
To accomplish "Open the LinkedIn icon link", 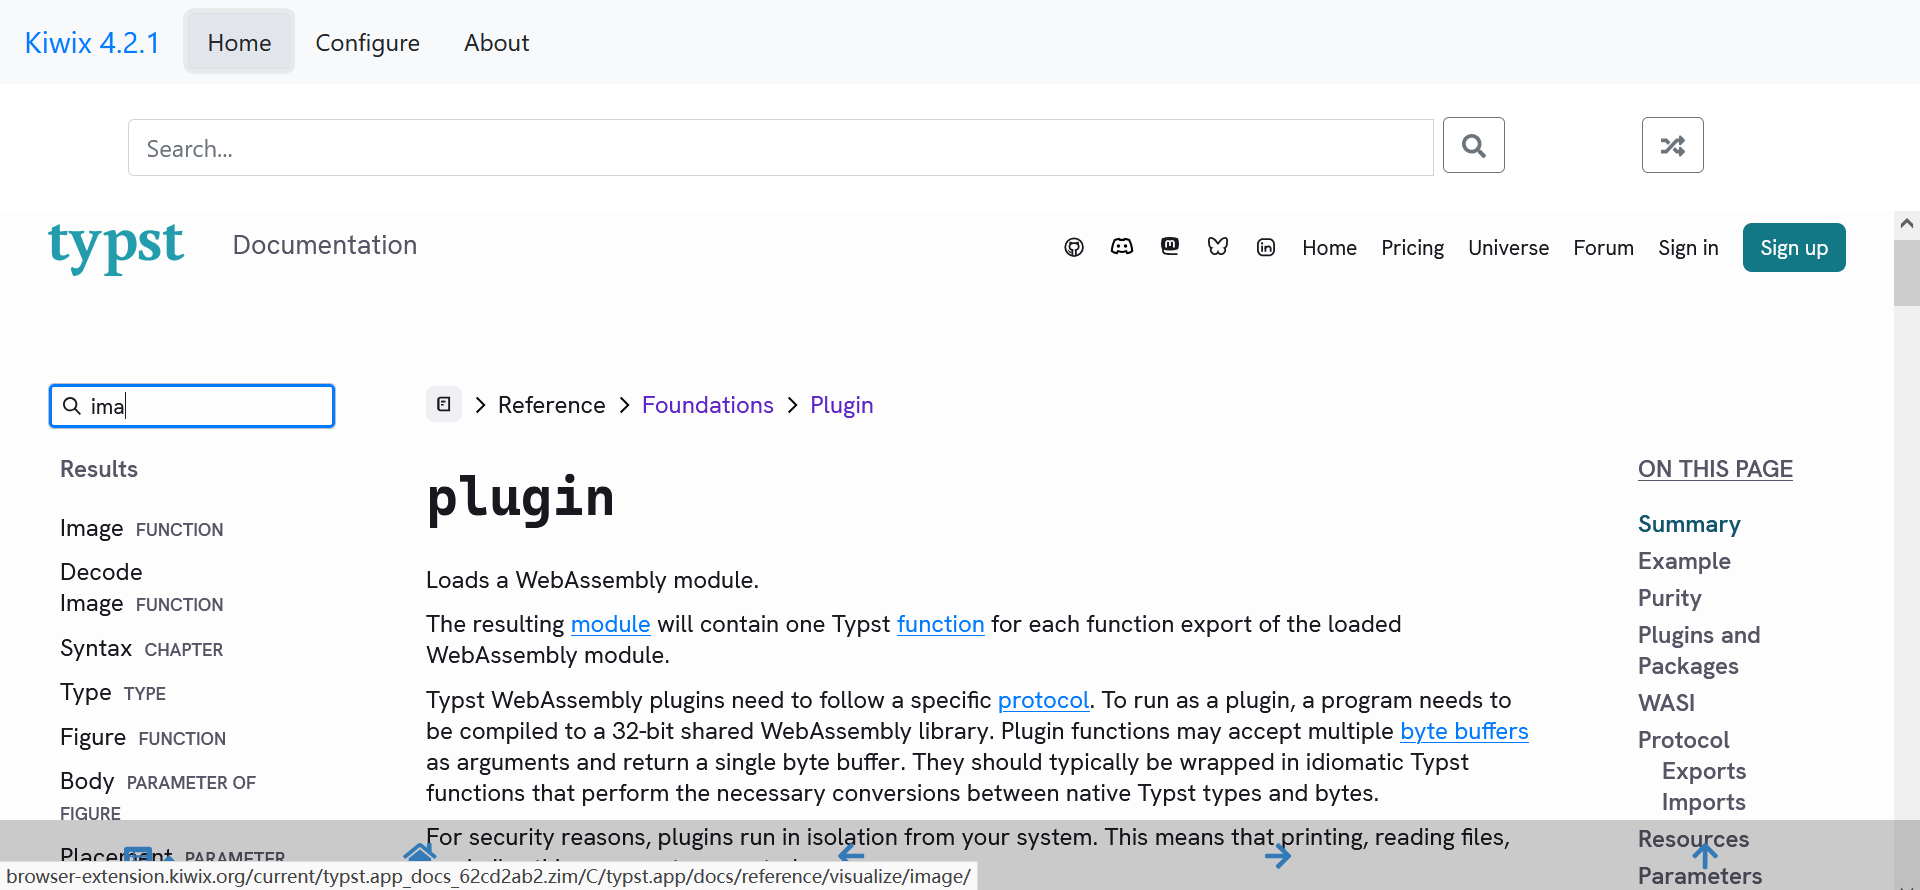I will tap(1266, 247).
